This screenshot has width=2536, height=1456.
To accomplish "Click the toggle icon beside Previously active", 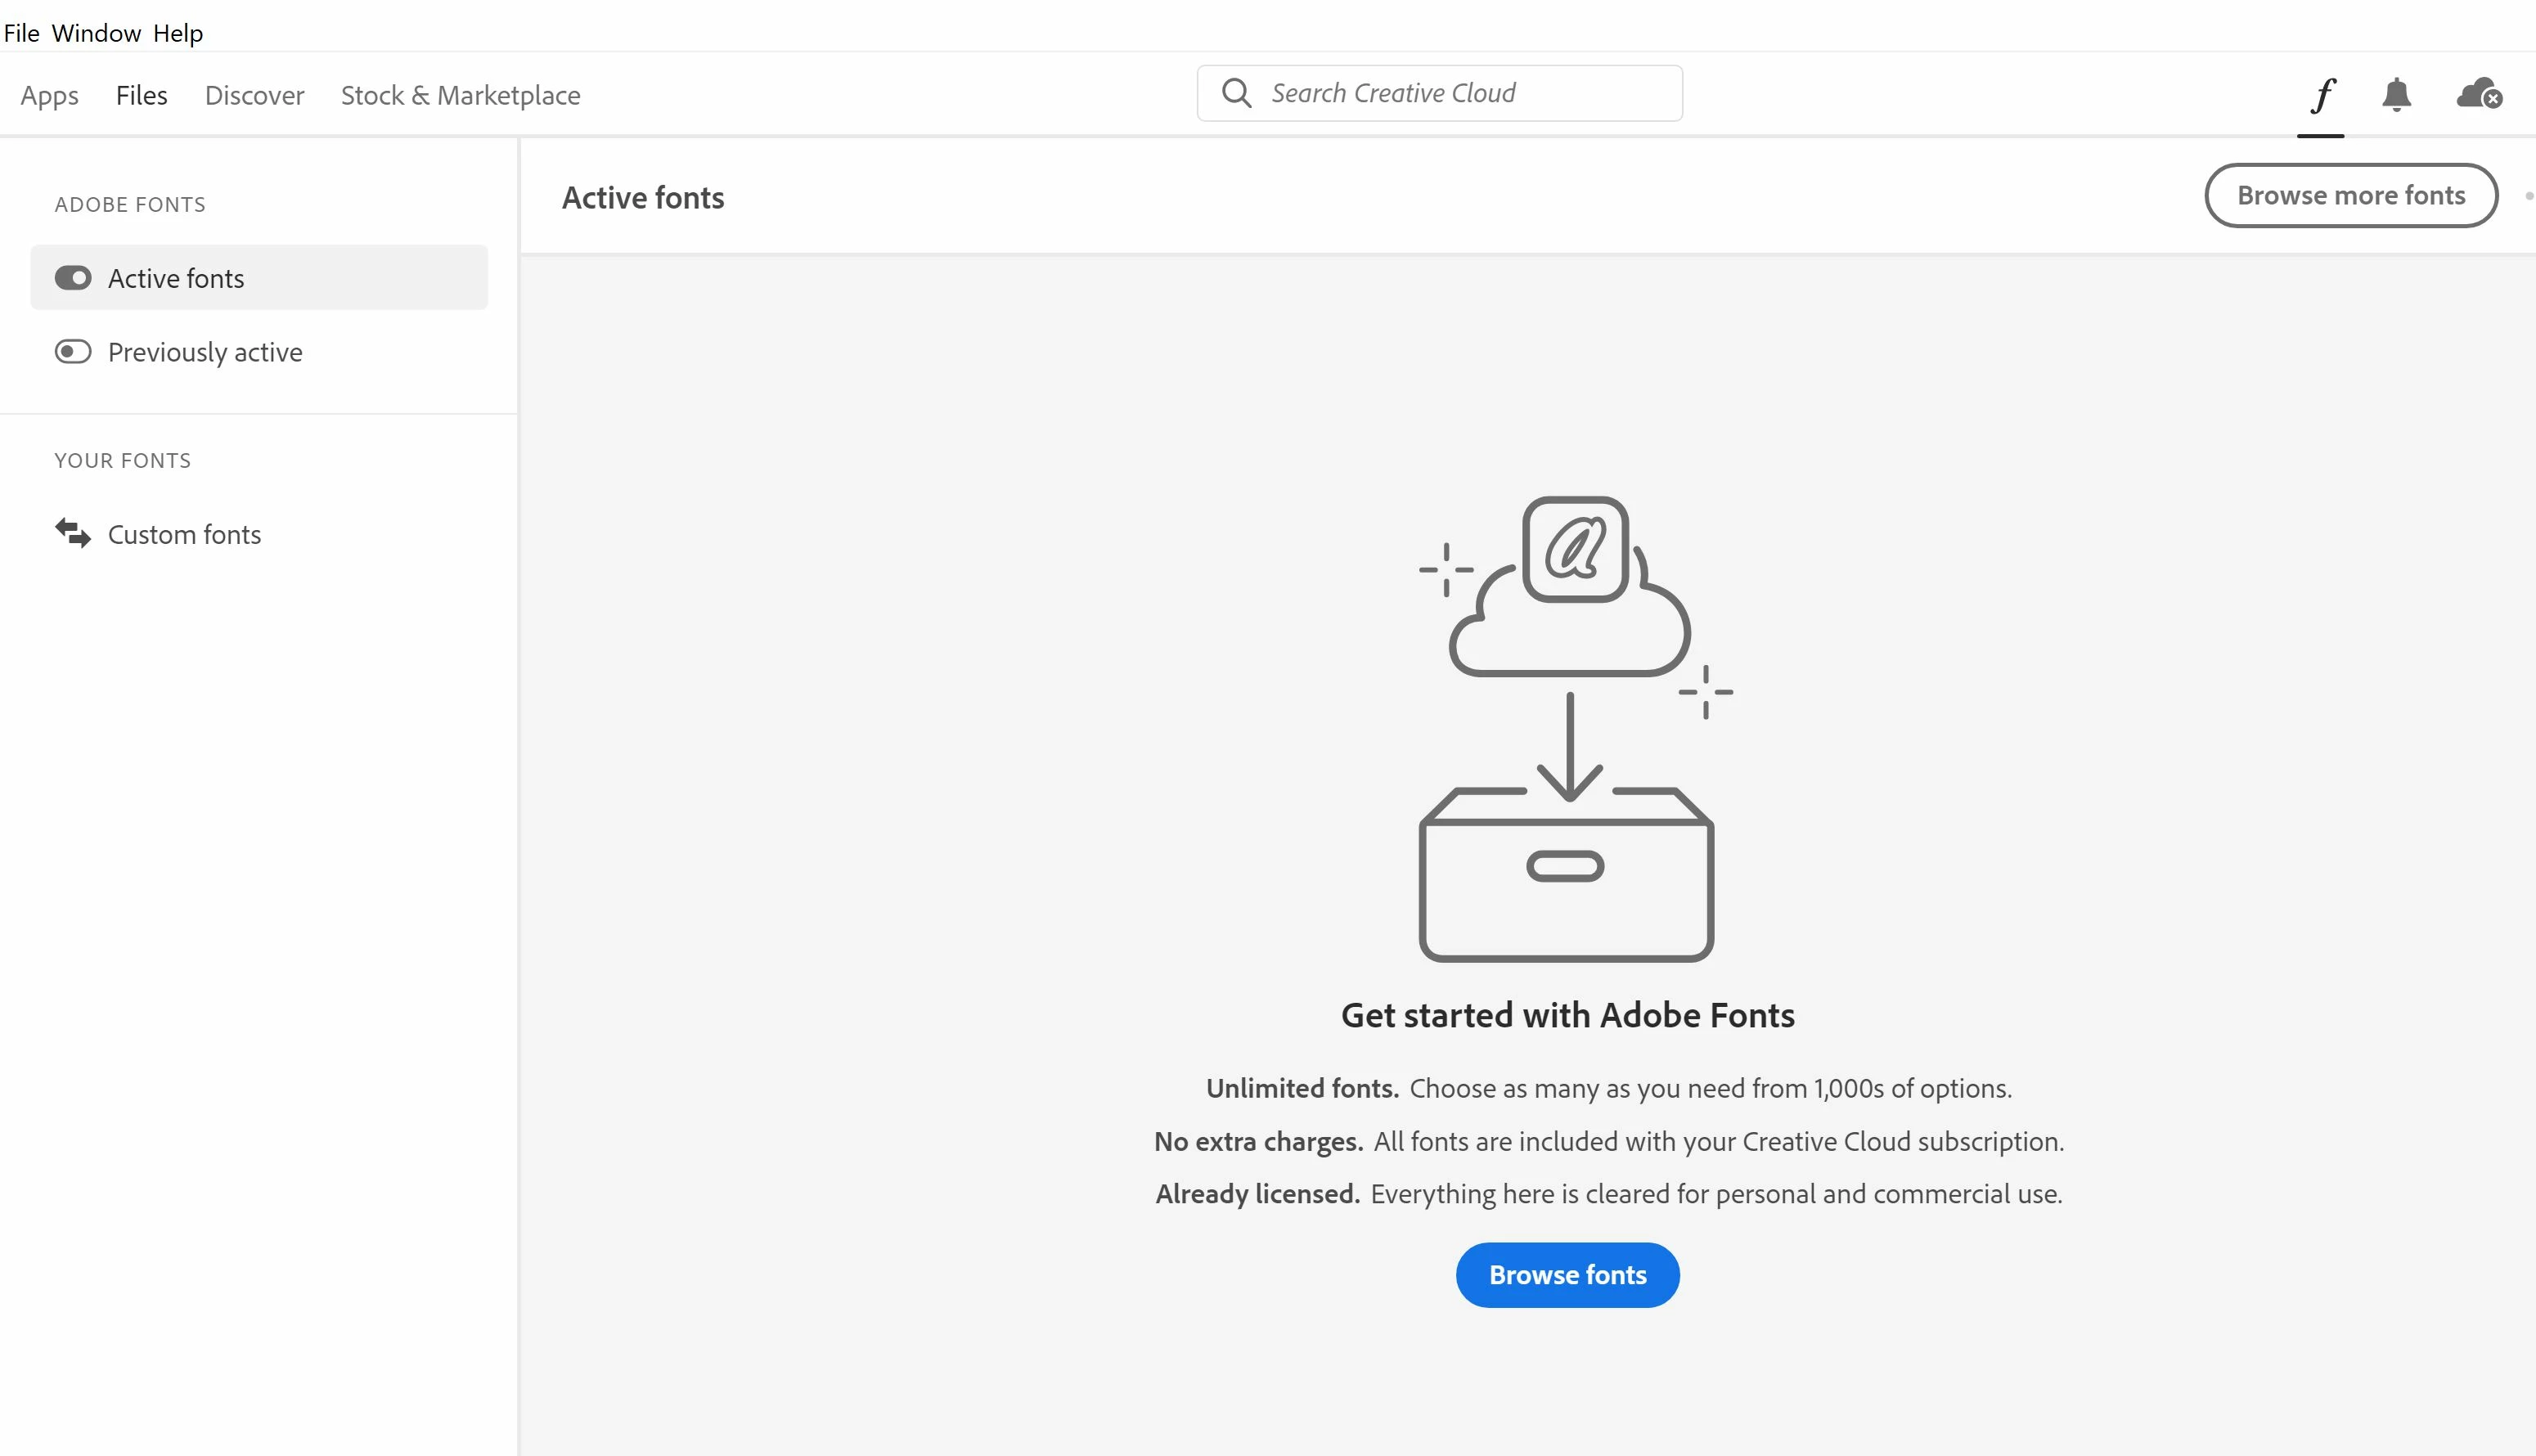I will pyautogui.click(x=73, y=352).
